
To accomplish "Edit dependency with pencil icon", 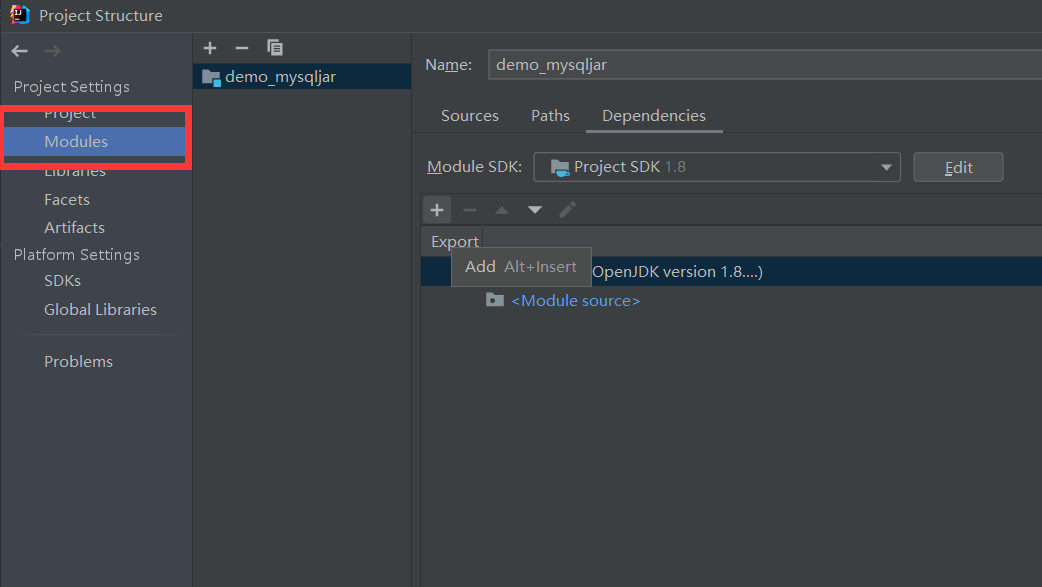I will (x=567, y=210).
